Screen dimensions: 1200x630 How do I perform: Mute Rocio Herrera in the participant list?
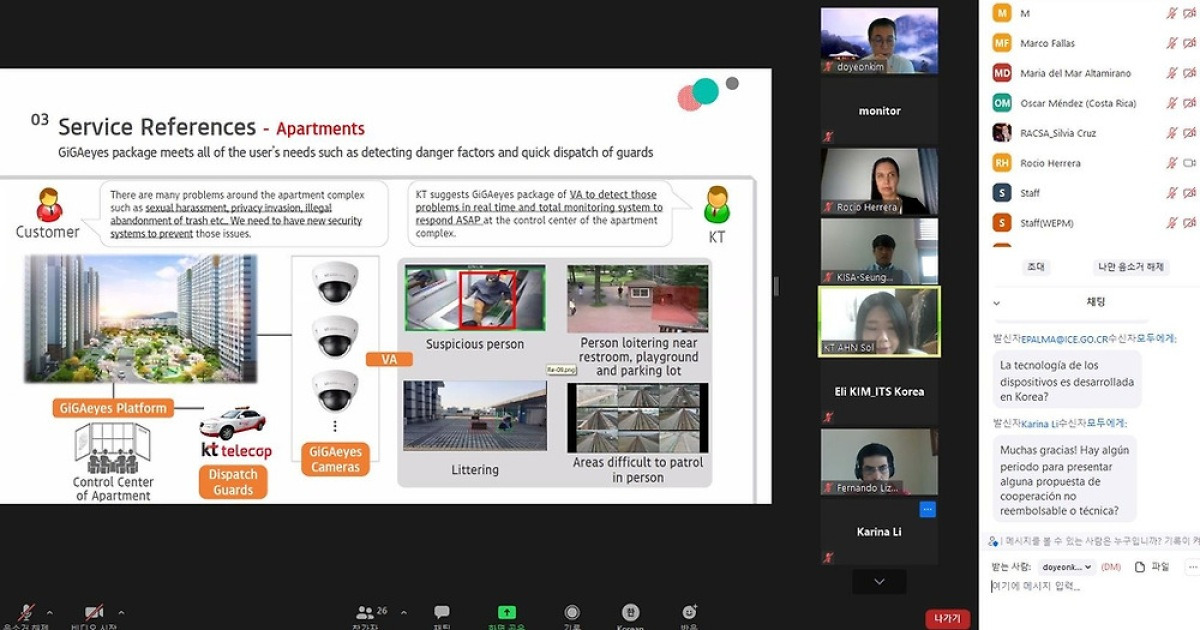[1172, 162]
